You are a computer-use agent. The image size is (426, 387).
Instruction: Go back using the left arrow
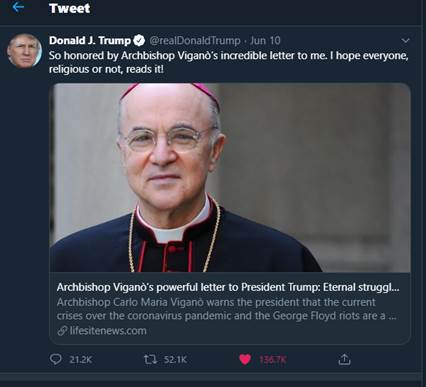18,7
